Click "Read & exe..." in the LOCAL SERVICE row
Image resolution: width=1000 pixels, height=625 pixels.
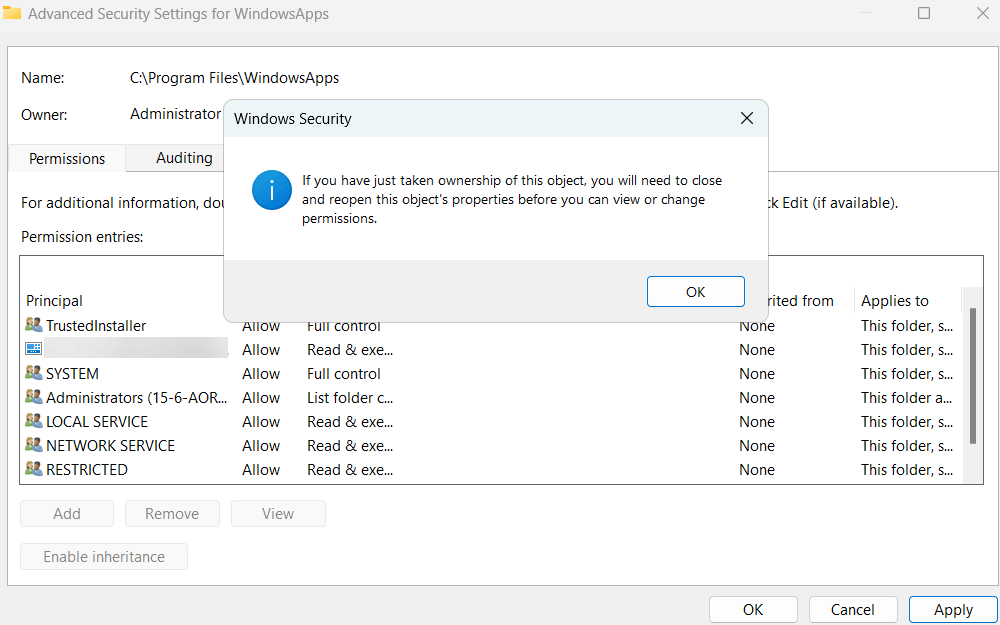click(x=350, y=422)
